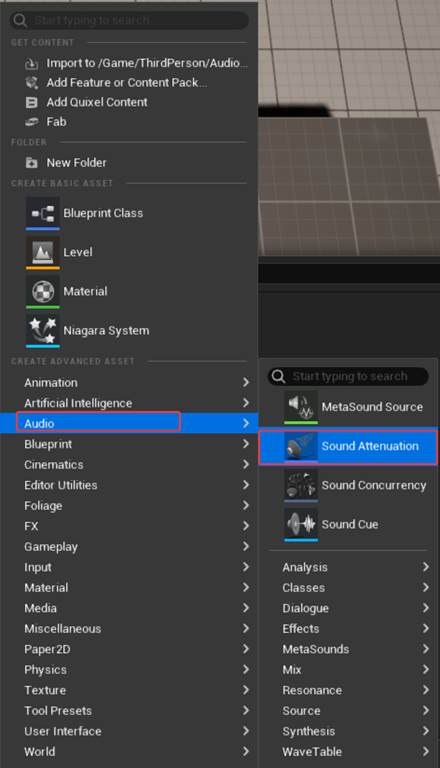Image resolution: width=440 pixels, height=768 pixels.
Task: Focus the main menu search field
Action: coord(129,20)
